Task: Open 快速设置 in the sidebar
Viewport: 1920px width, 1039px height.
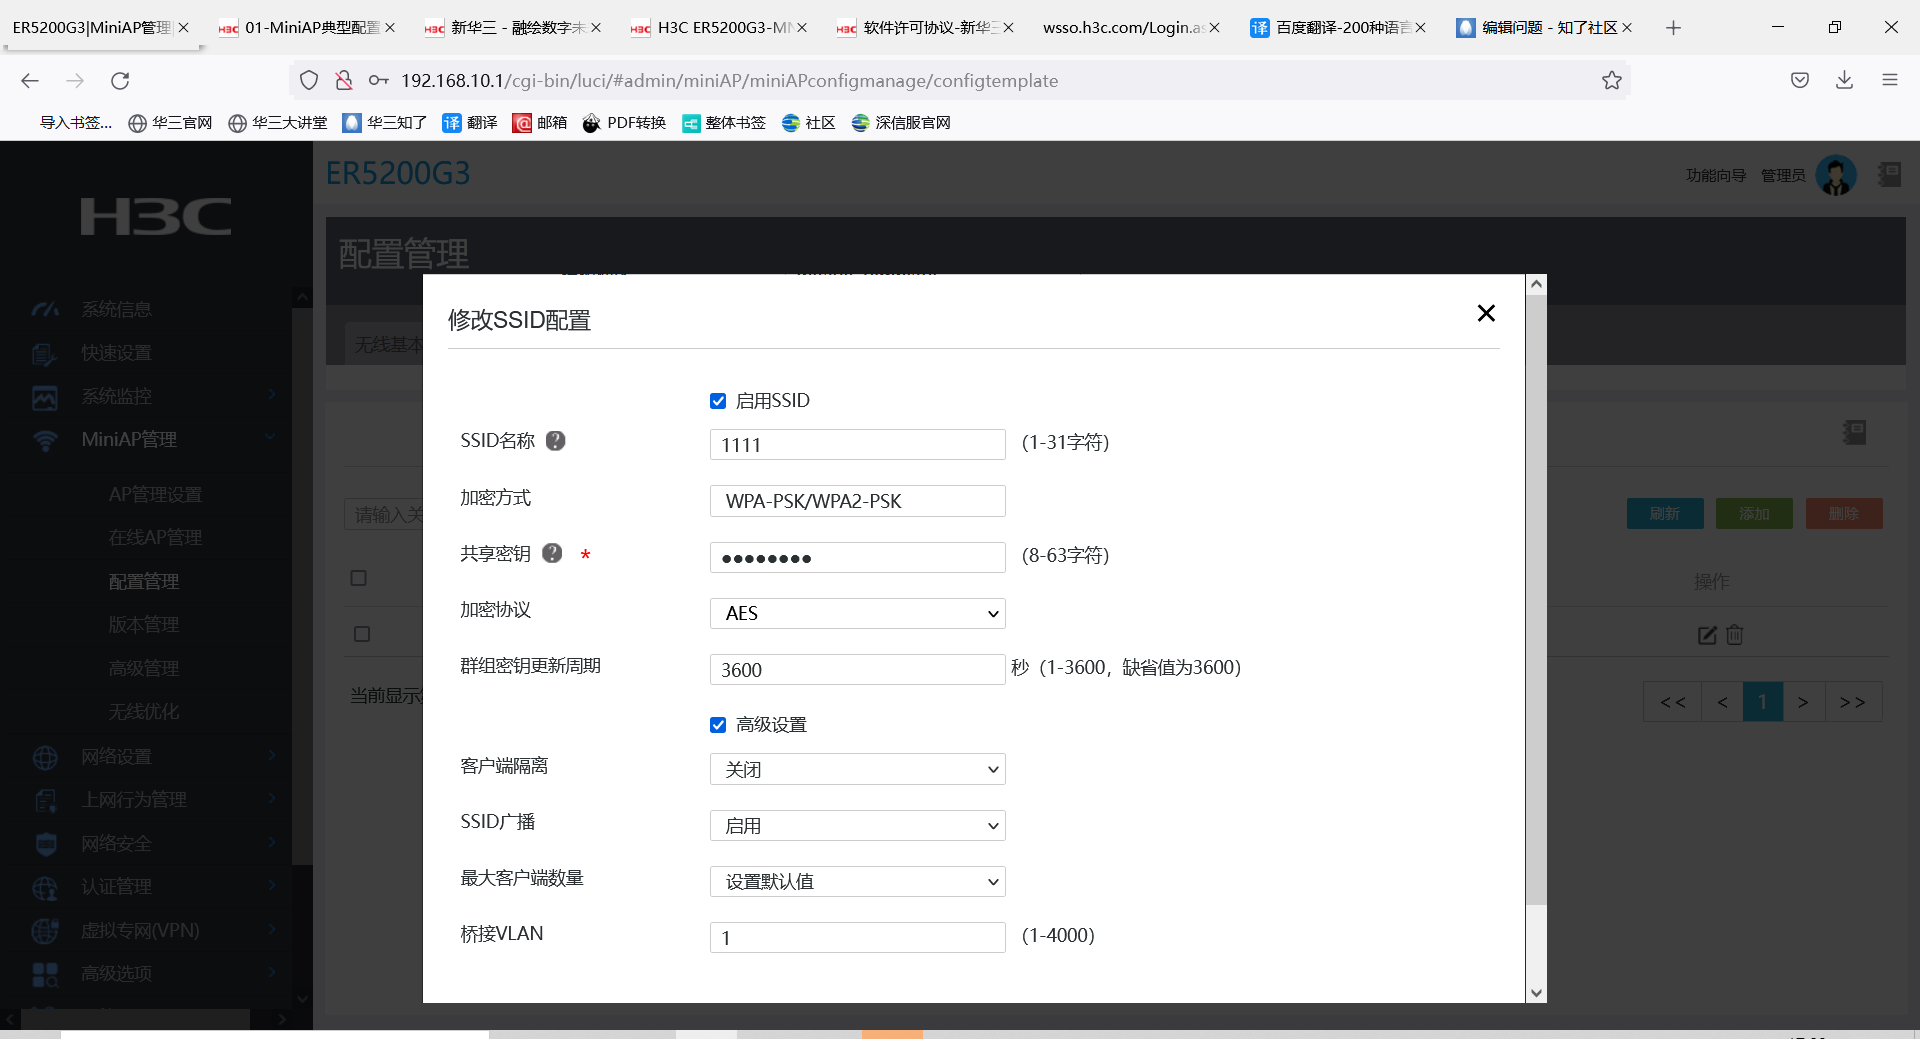Action: click(116, 354)
